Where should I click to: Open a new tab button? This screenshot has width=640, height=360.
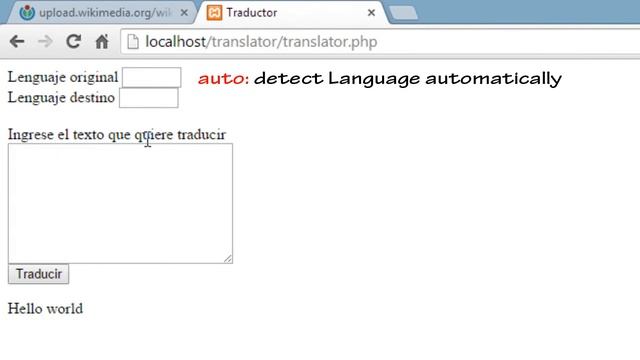click(x=403, y=13)
